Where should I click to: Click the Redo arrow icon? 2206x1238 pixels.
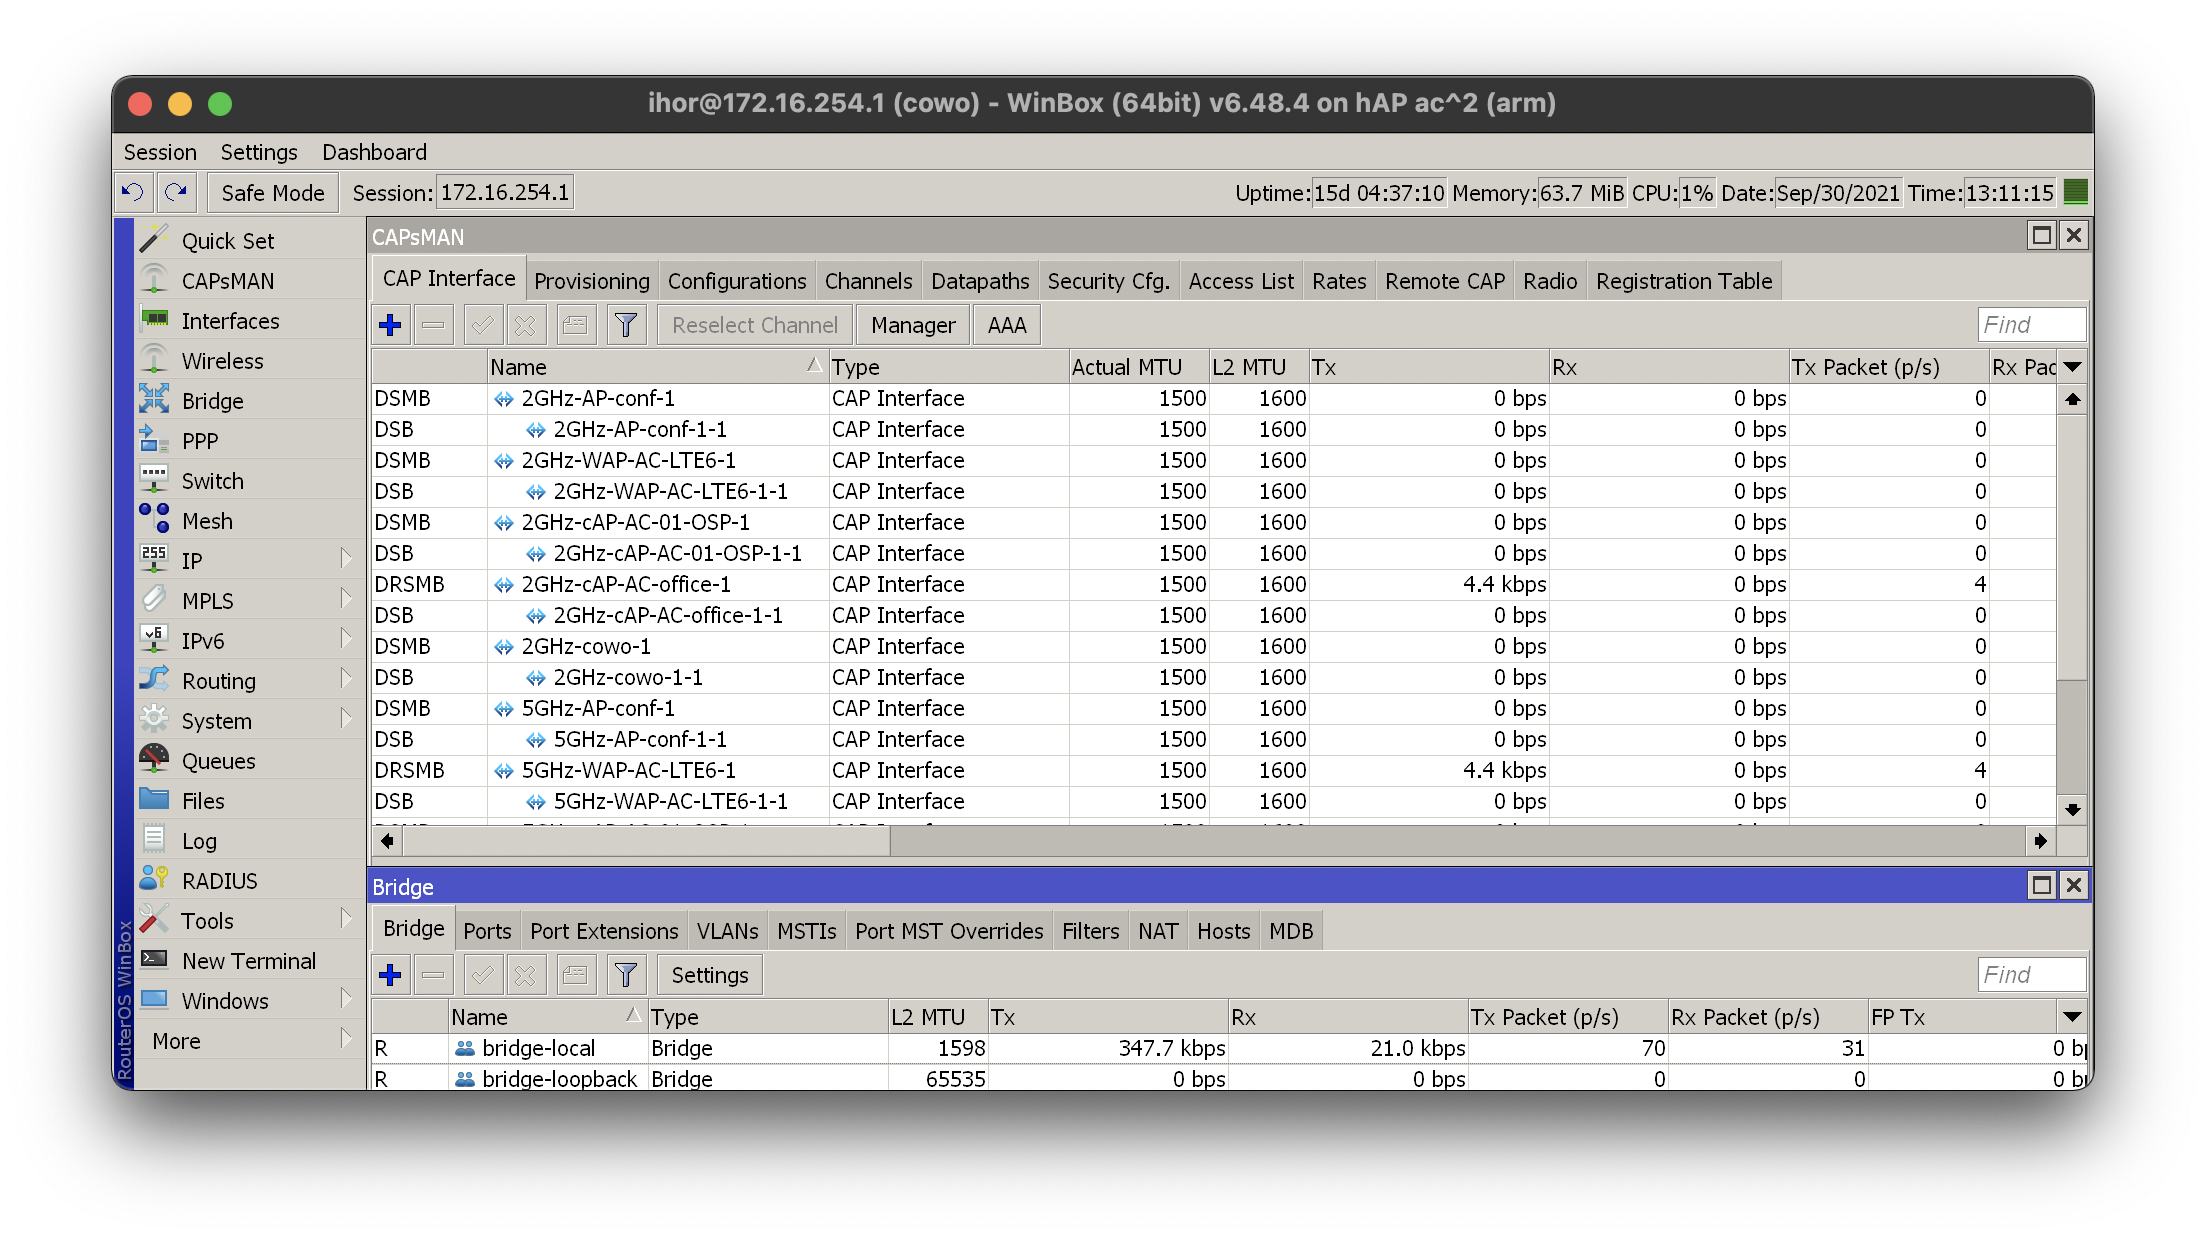[x=176, y=192]
